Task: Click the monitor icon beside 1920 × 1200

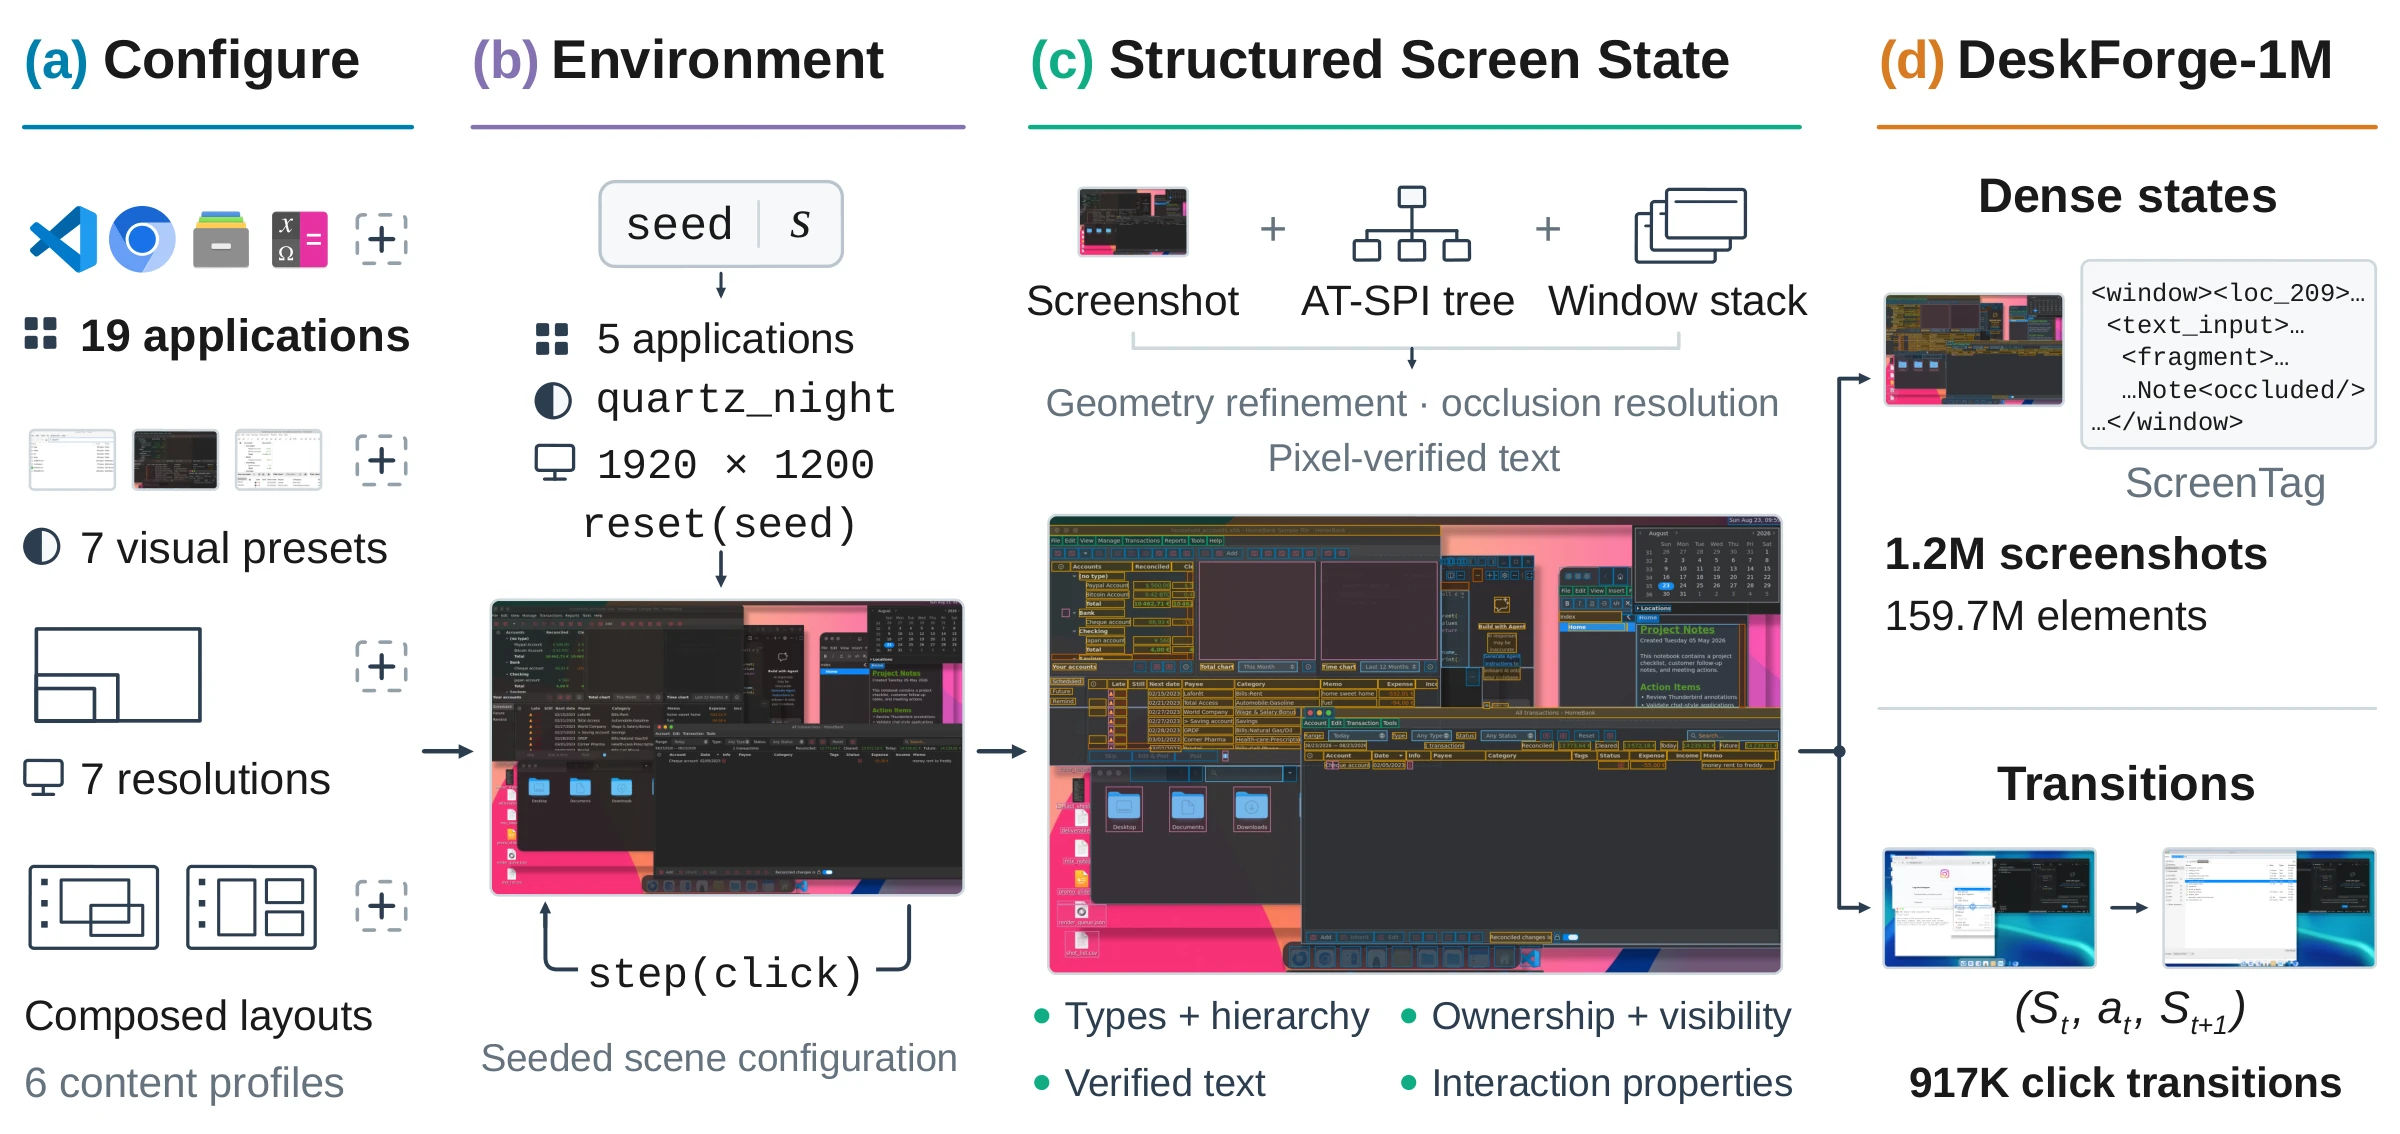Action: 555,463
